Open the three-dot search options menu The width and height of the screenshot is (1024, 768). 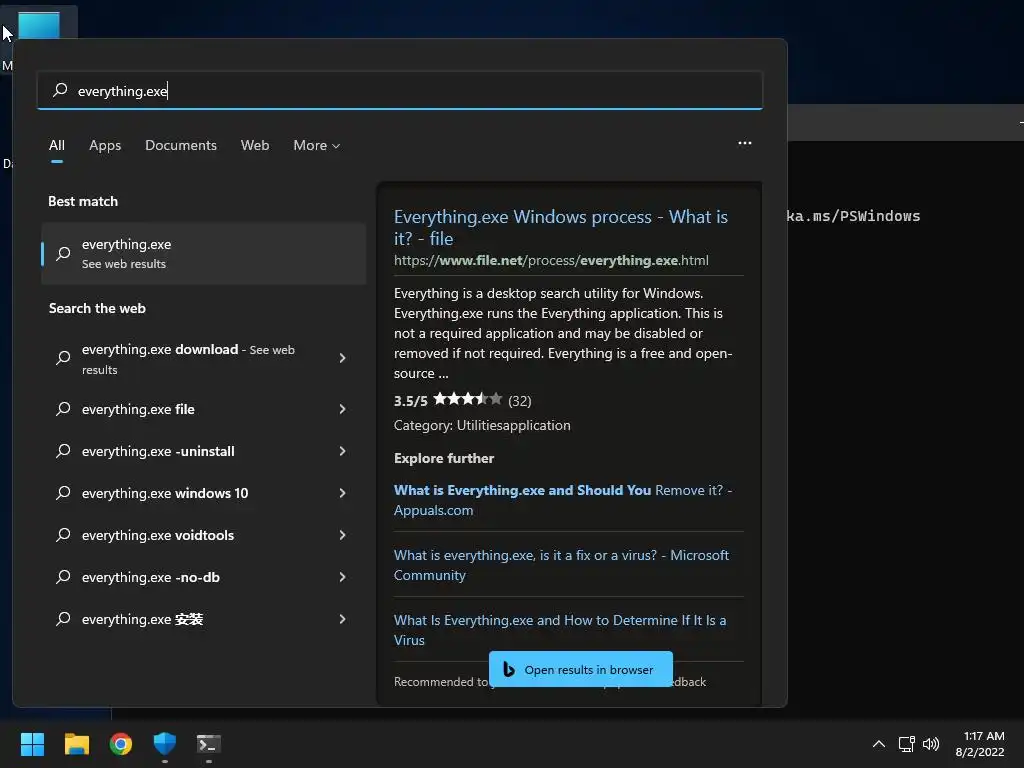point(744,143)
